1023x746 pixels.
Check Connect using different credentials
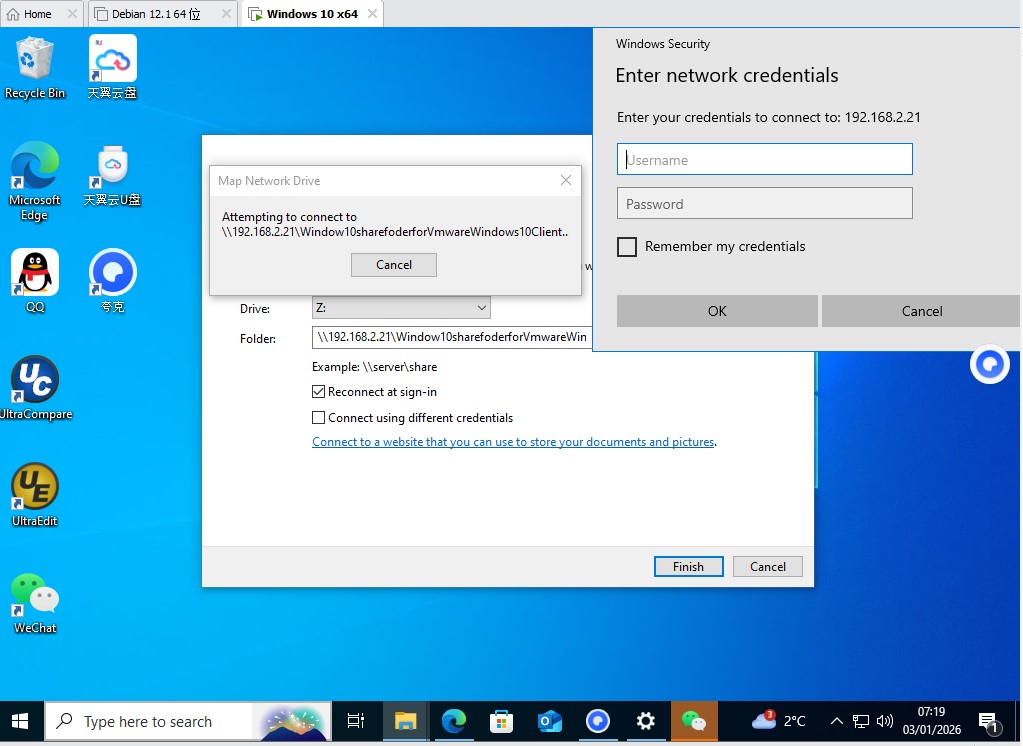tap(319, 418)
